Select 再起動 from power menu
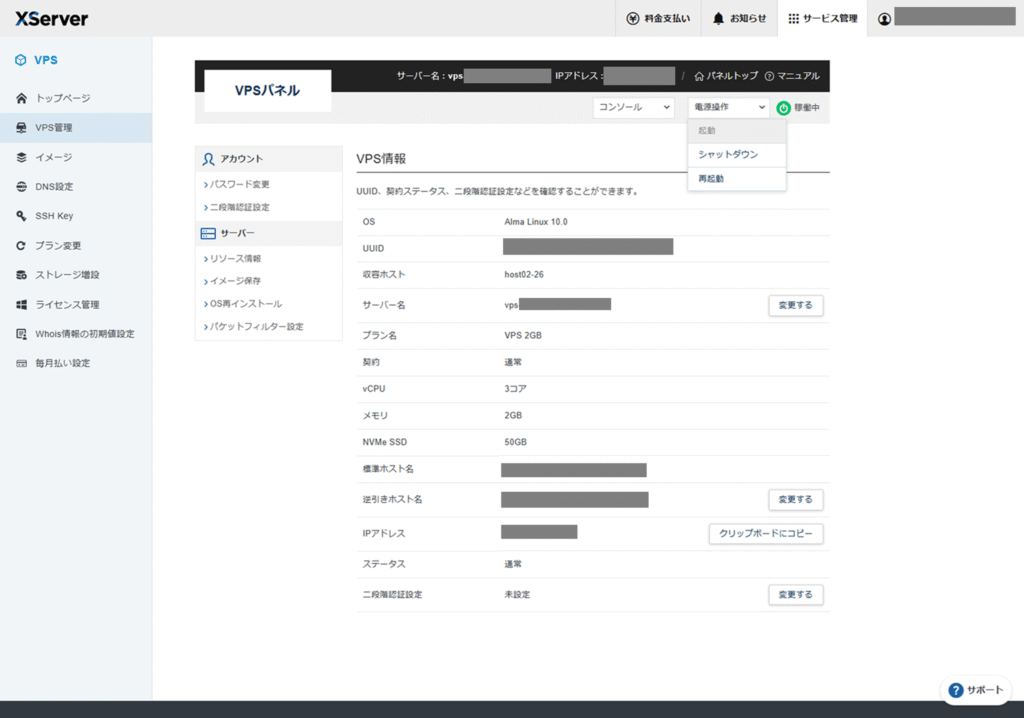Screen dimensions: 1024x718 [711, 179]
